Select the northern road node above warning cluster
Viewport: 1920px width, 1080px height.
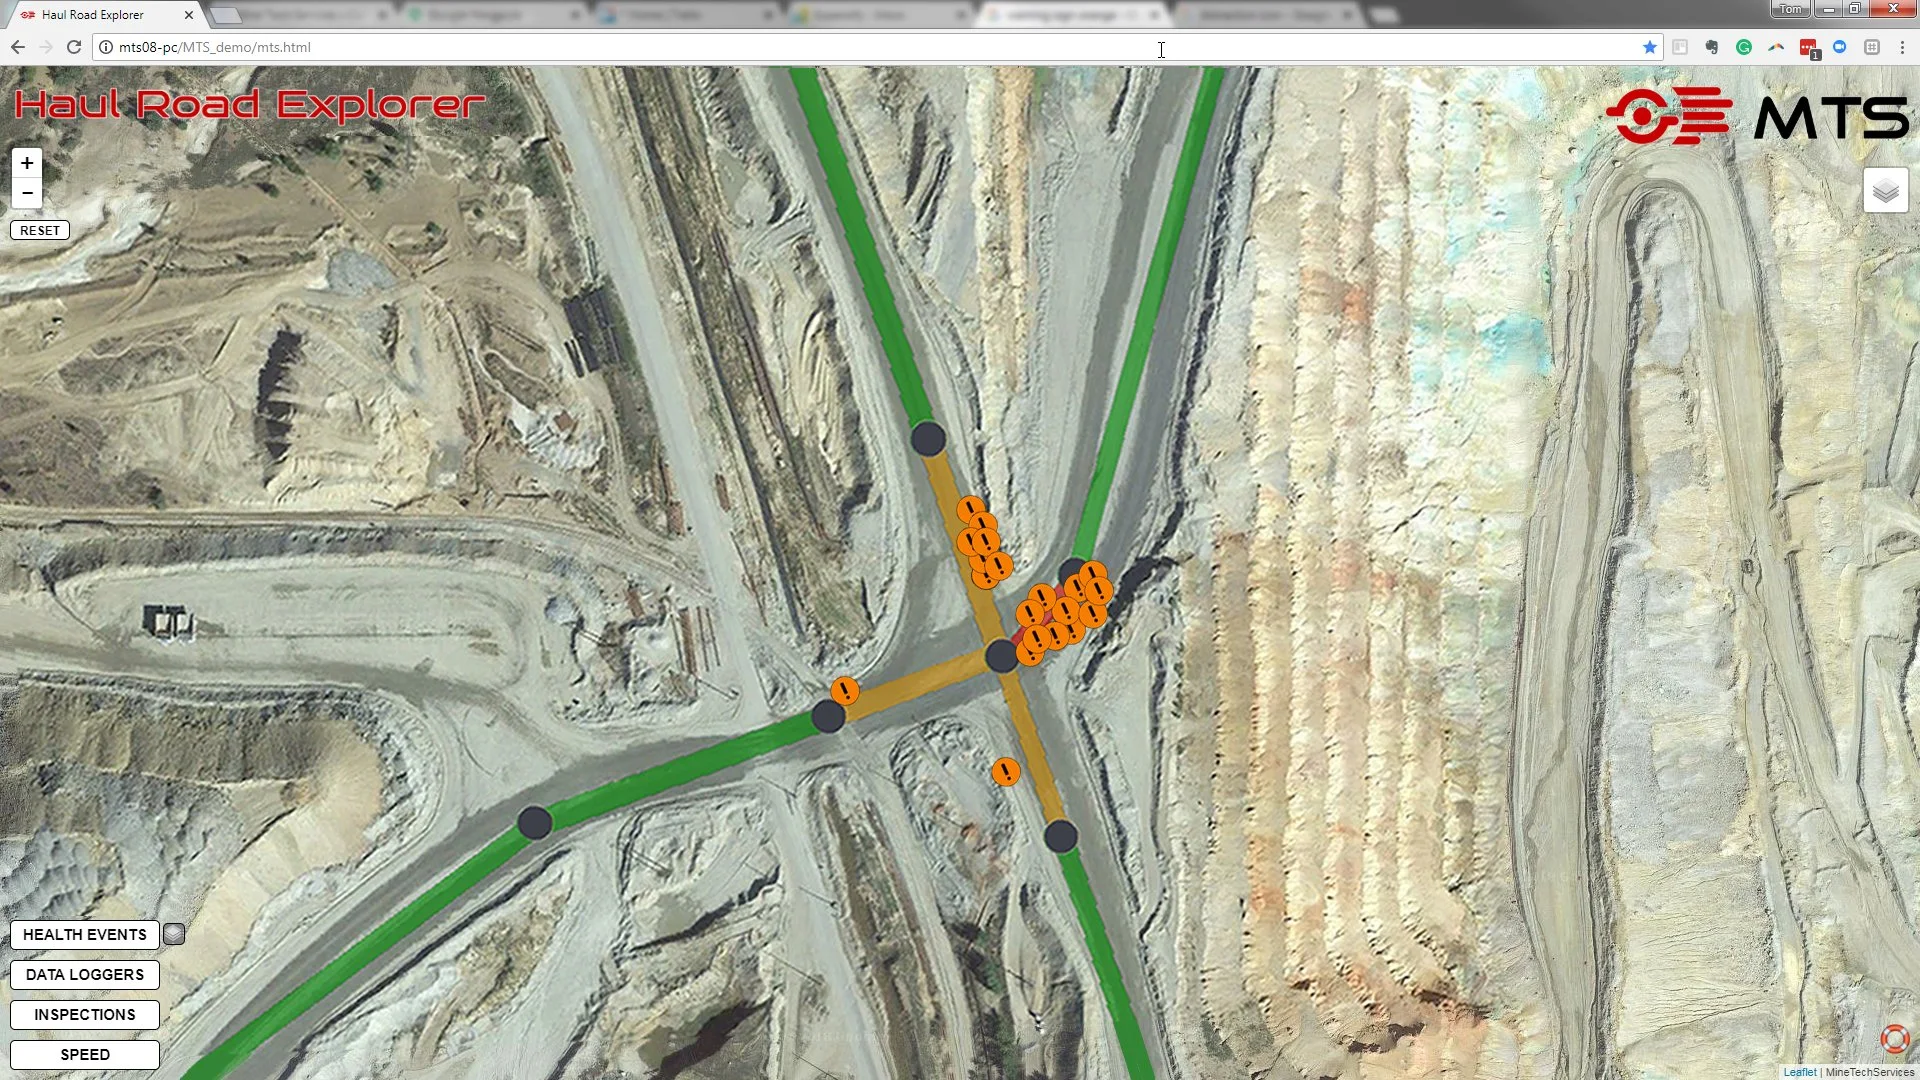coord(928,438)
